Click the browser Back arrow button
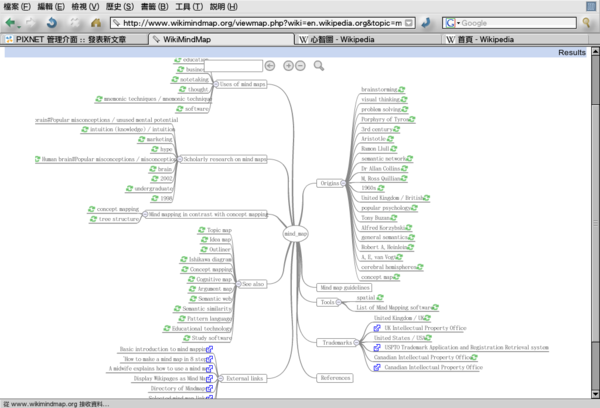 coord(10,23)
